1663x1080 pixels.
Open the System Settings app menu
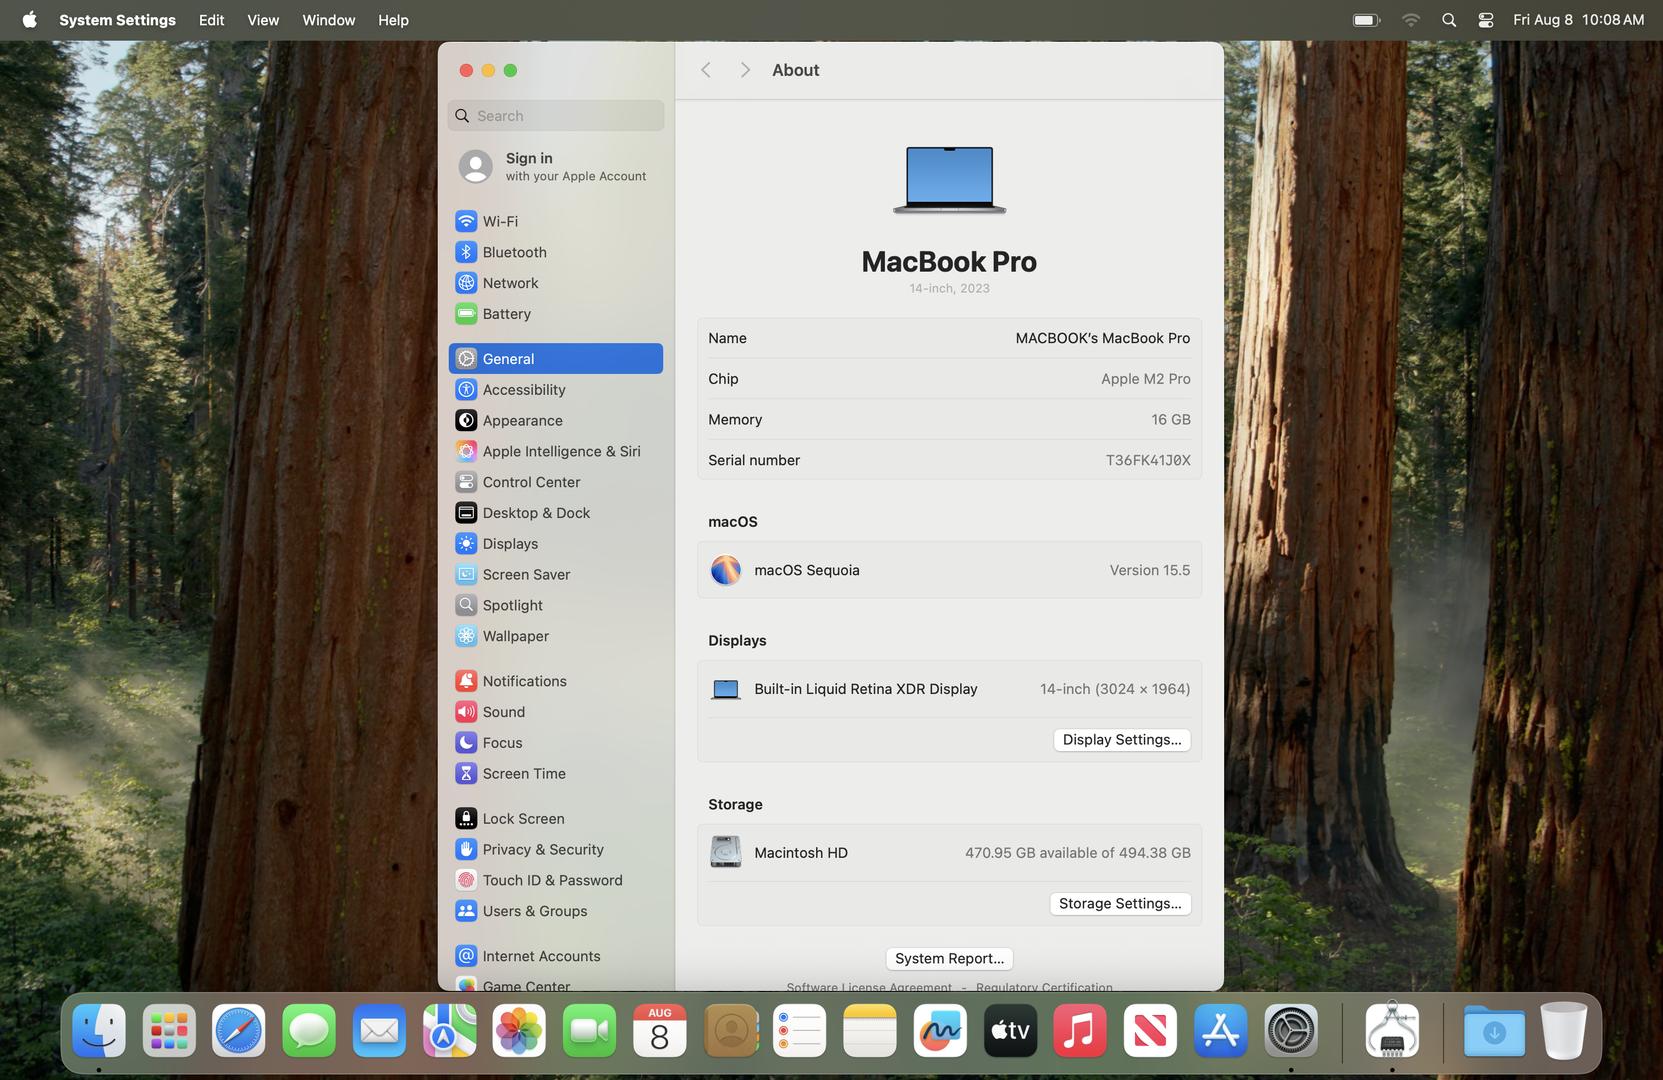pyautogui.click(x=117, y=20)
